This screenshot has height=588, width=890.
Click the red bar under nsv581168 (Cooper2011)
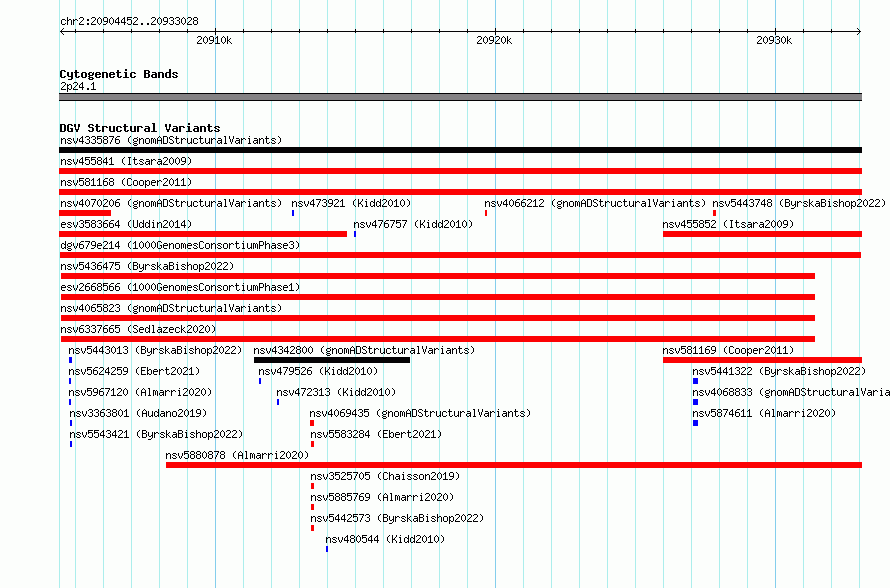point(460,192)
